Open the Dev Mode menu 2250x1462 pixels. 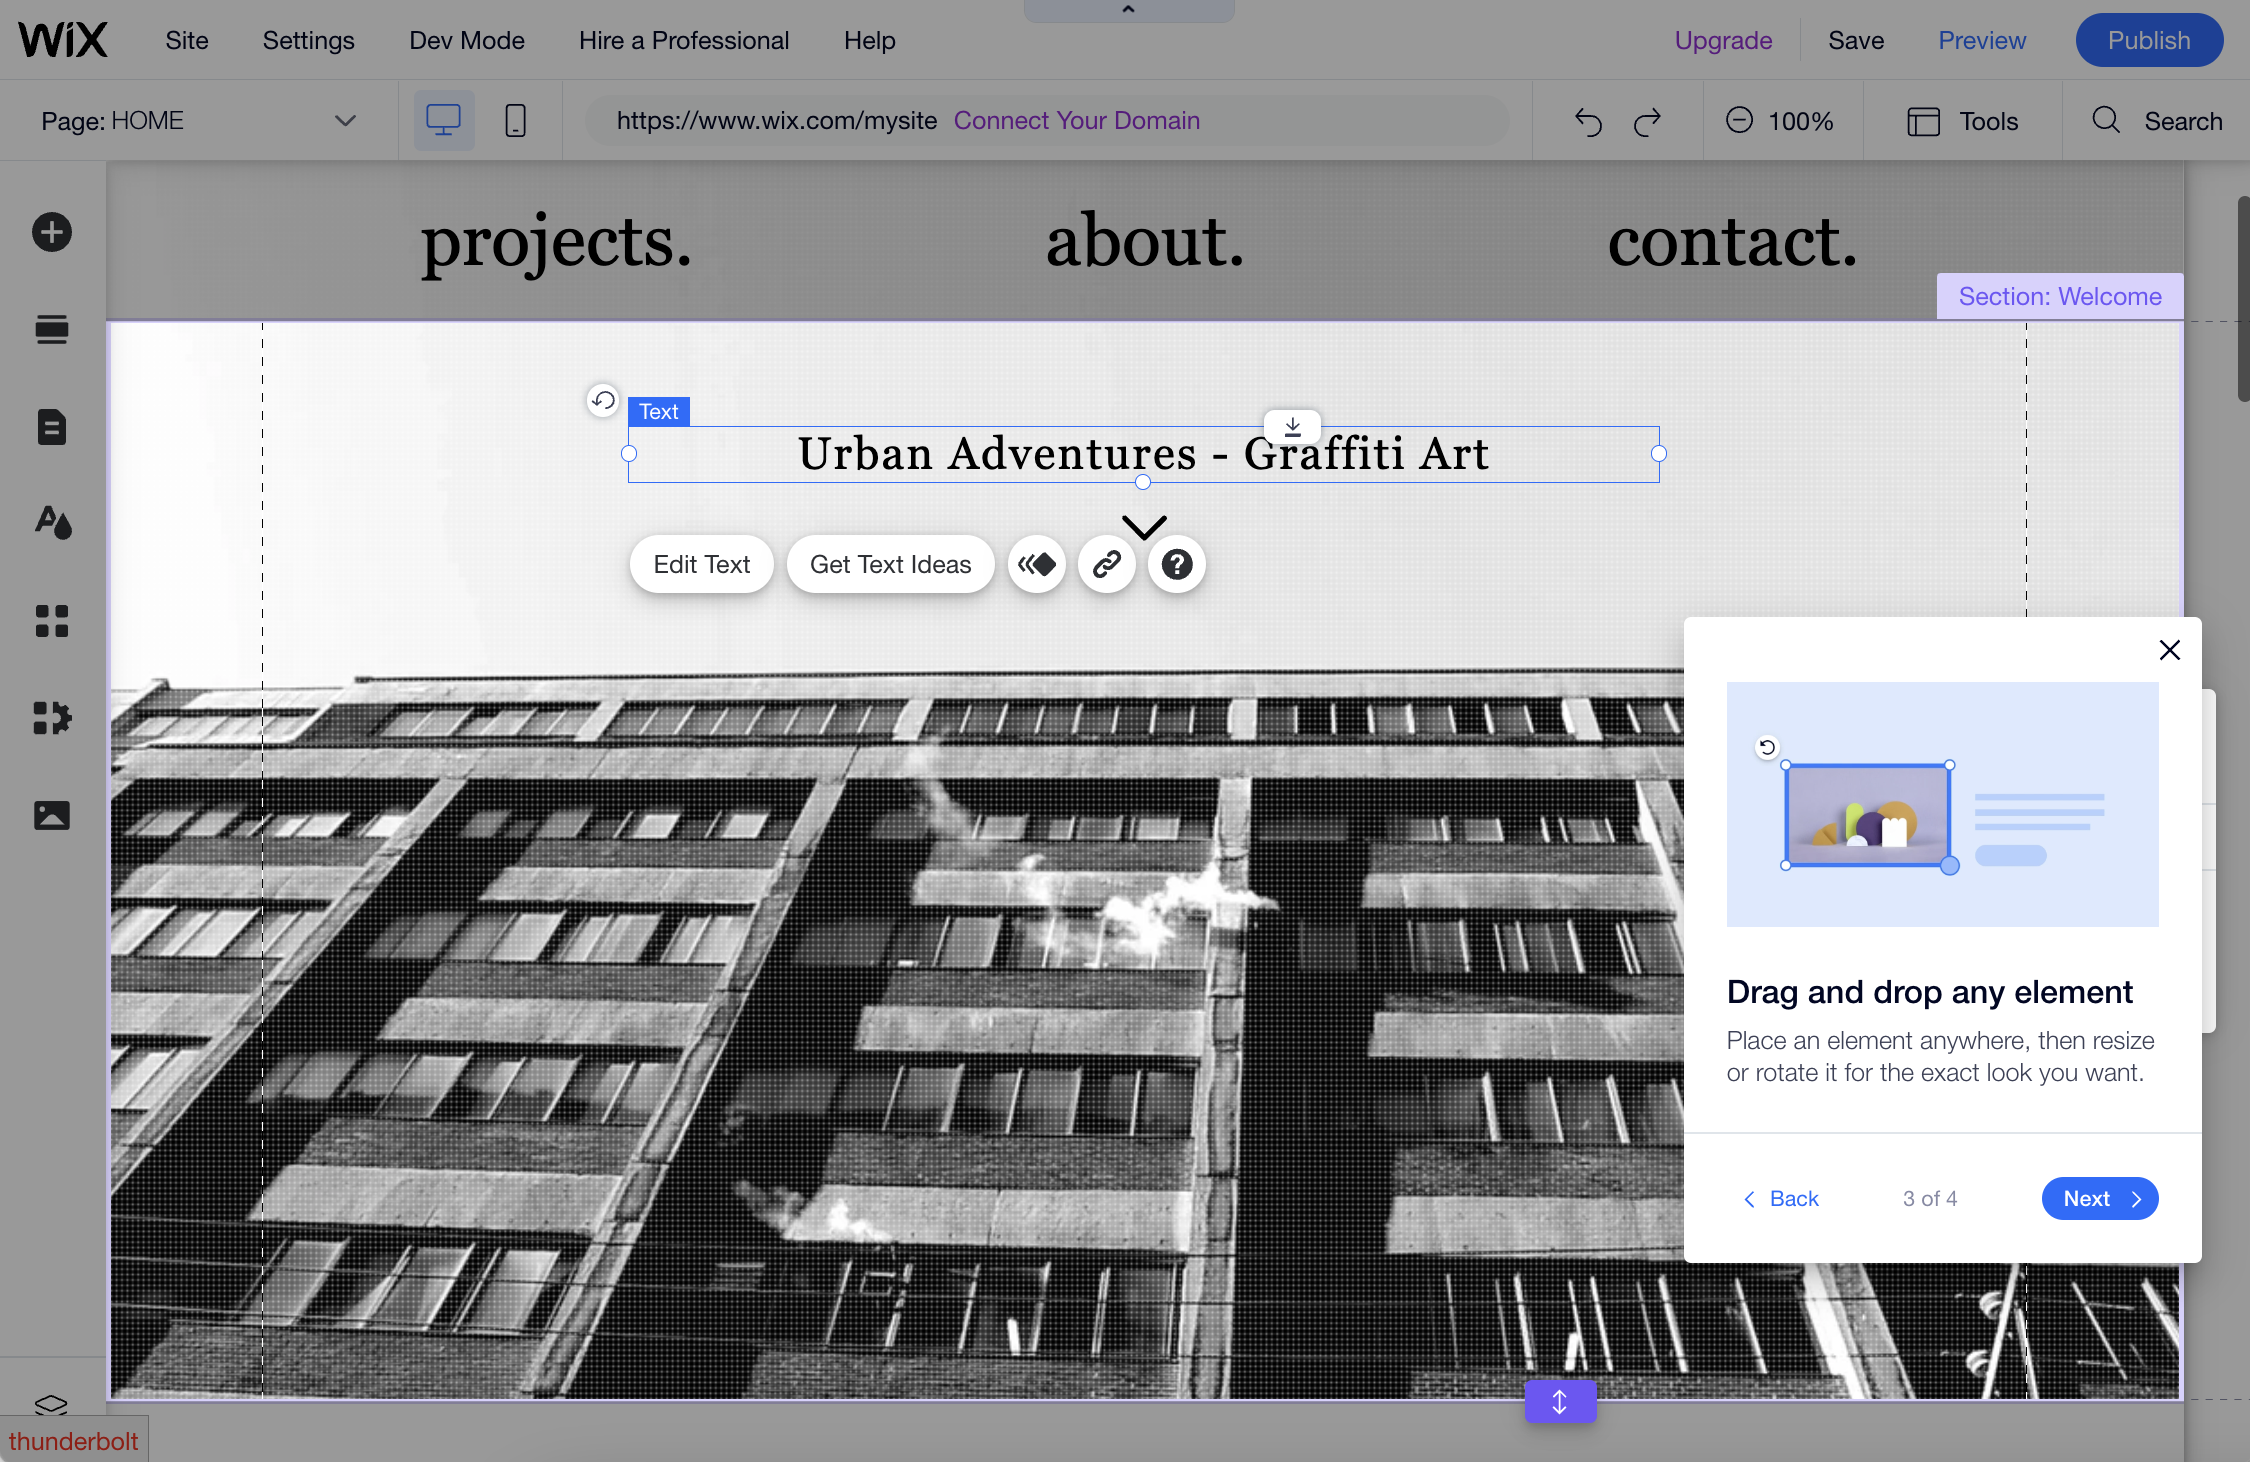pyautogui.click(x=467, y=40)
